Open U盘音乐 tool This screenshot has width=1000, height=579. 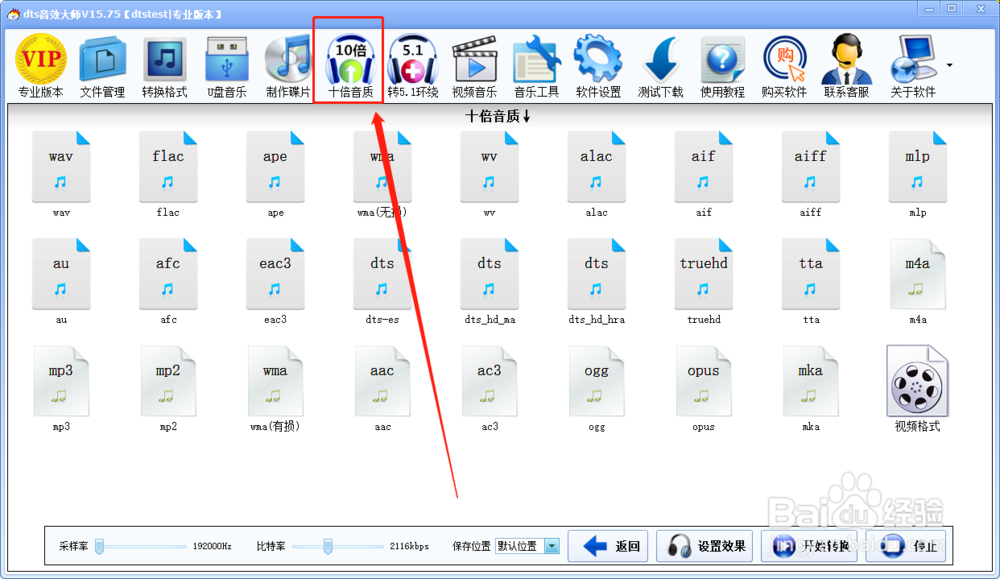226,66
